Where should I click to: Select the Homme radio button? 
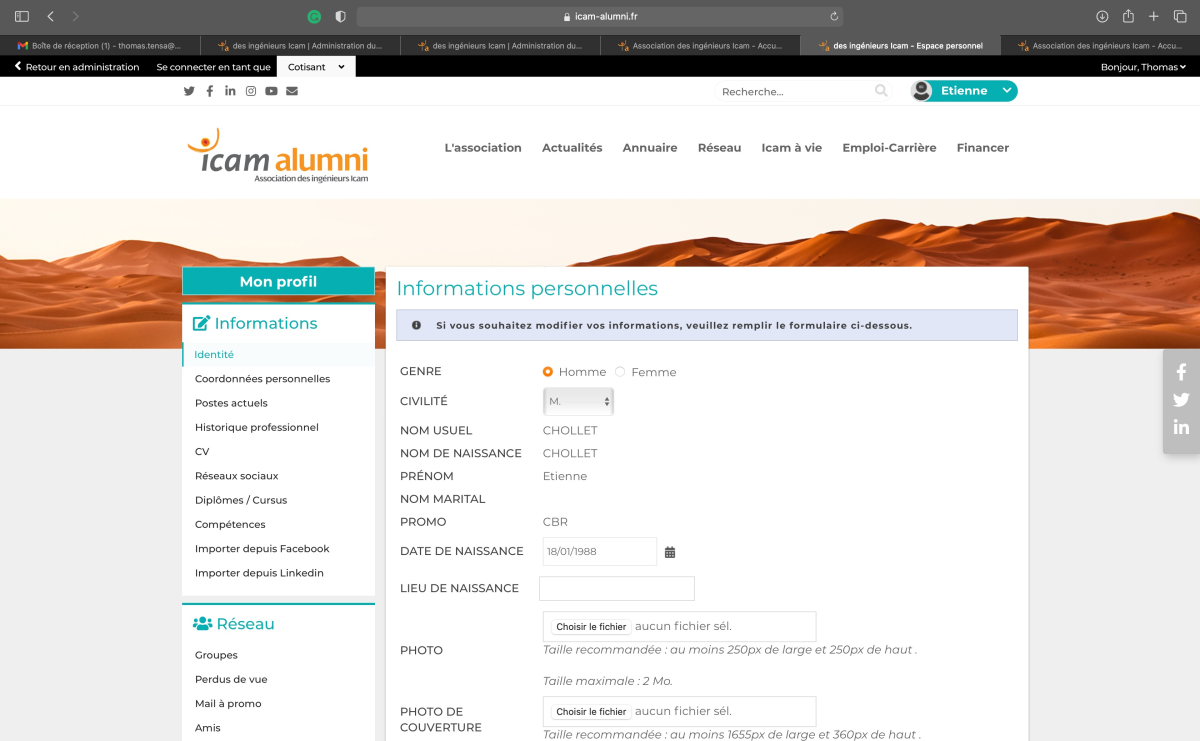click(548, 372)
